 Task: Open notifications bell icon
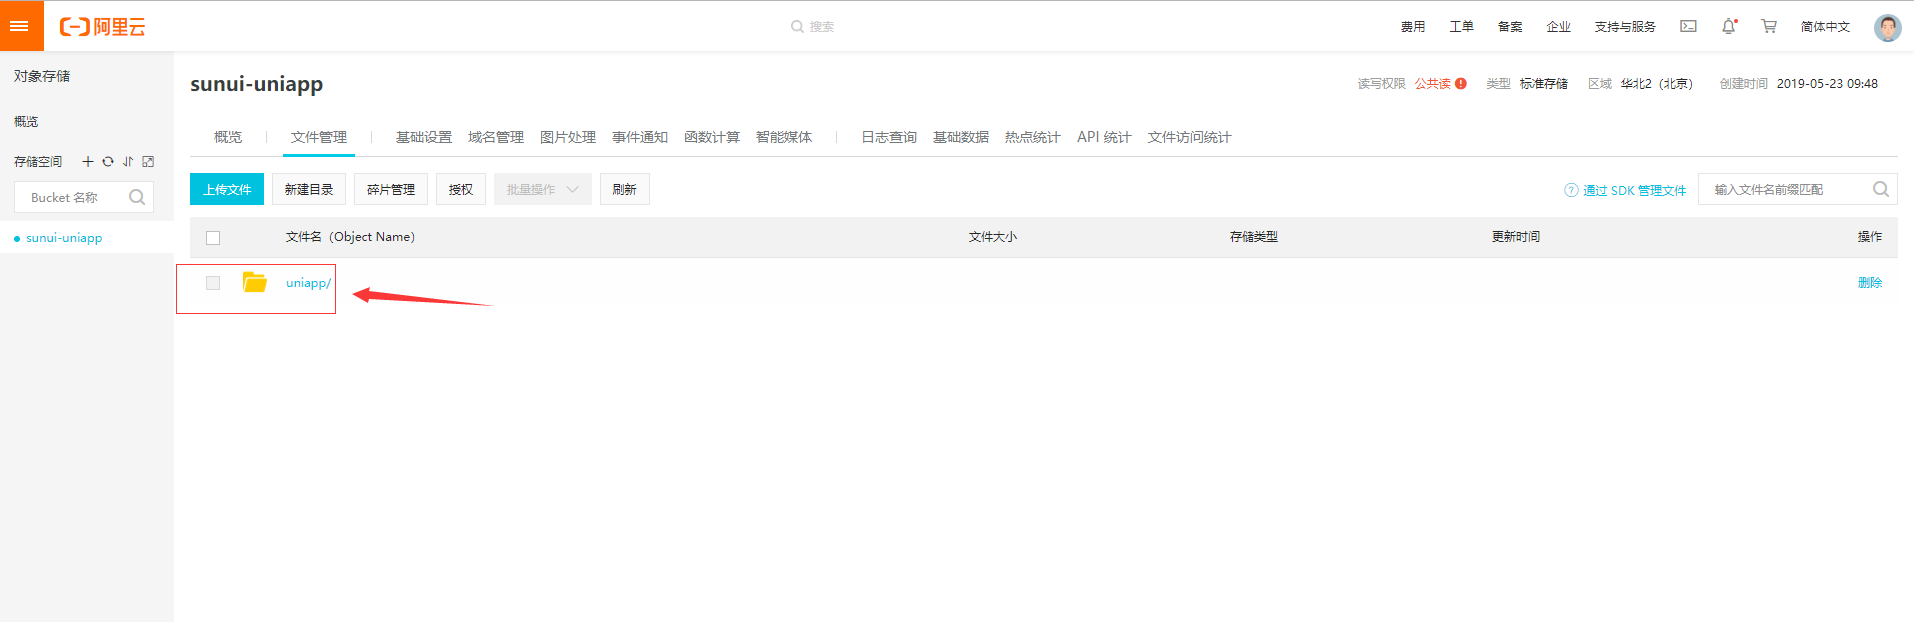1729,26
